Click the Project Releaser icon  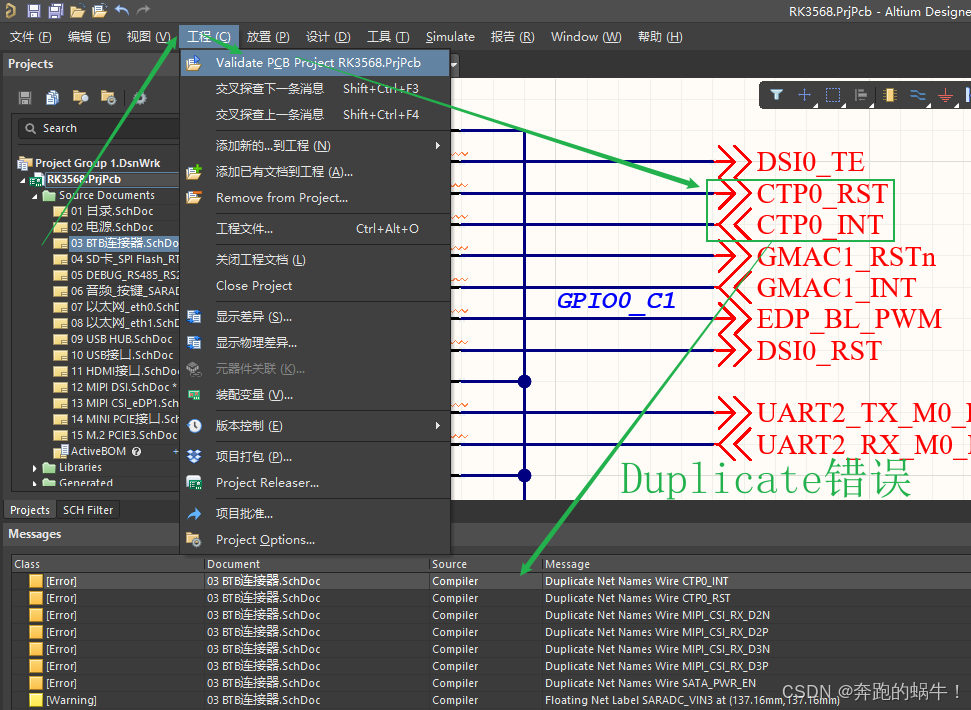194,483
